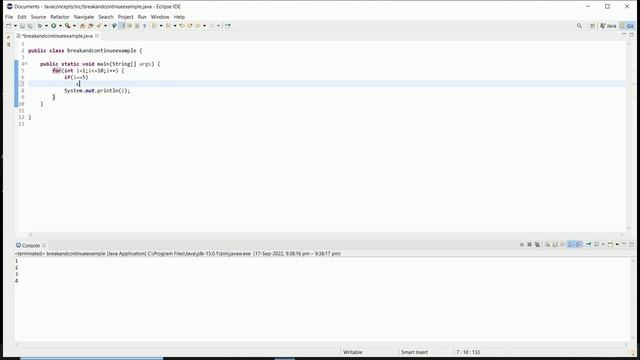Open the Navigate menu
Screen dimensions: 640x360
tap(84, 17)
